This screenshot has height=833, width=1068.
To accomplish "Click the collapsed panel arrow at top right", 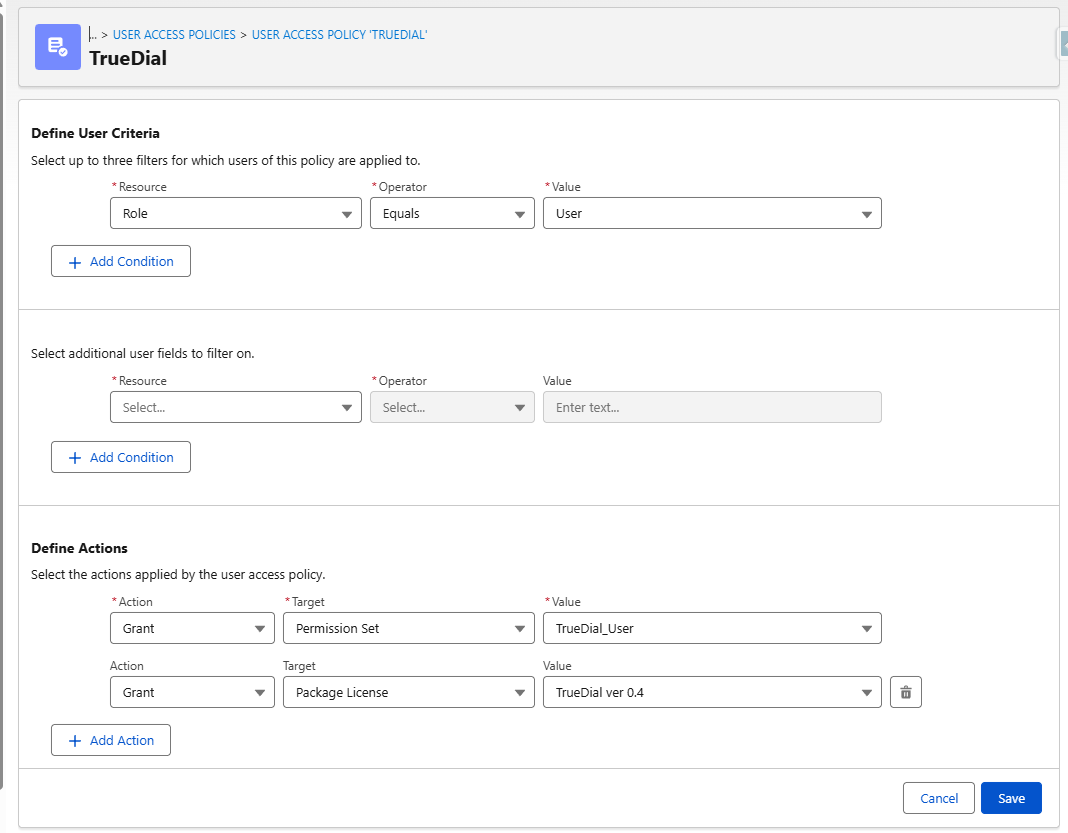I will click(x=1062, y=43).
